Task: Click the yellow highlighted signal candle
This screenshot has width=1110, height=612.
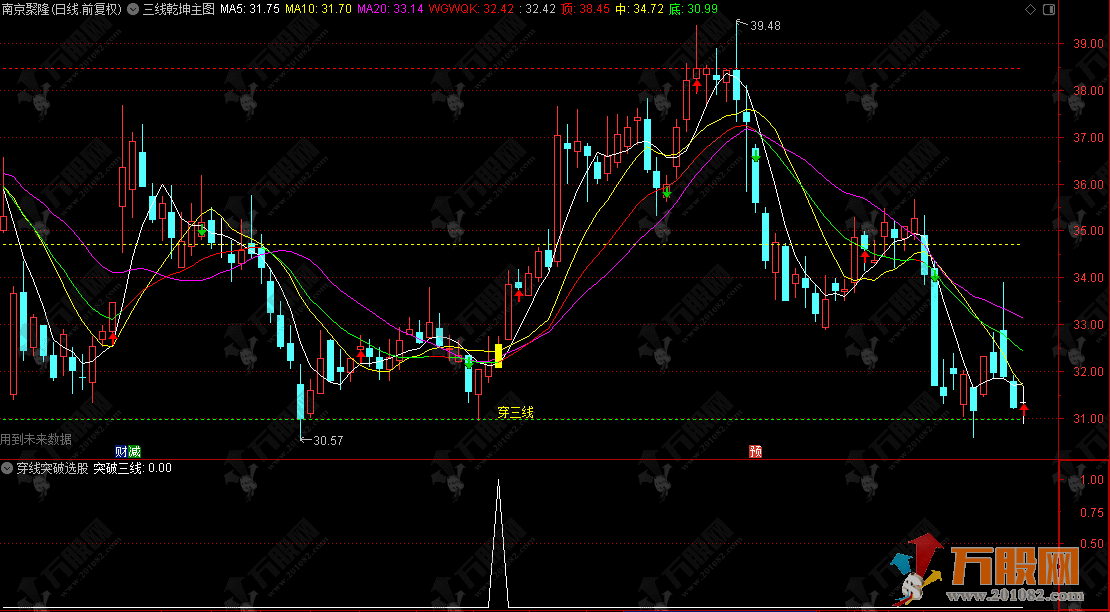Action: [x=498, y=355]
